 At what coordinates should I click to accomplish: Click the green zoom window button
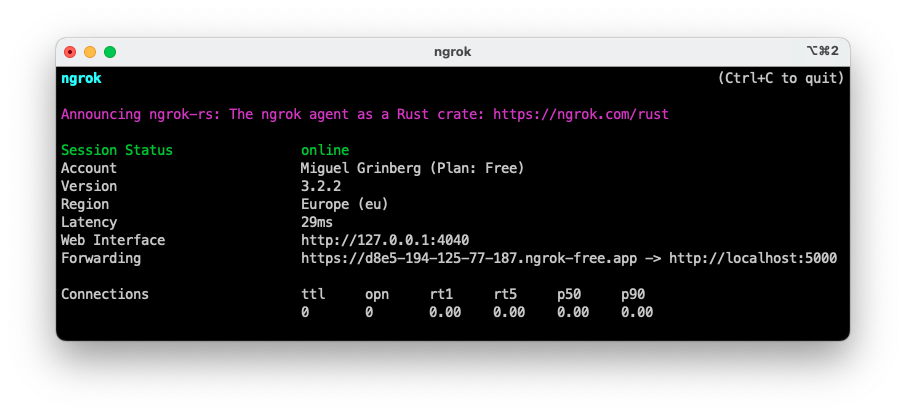110,52
